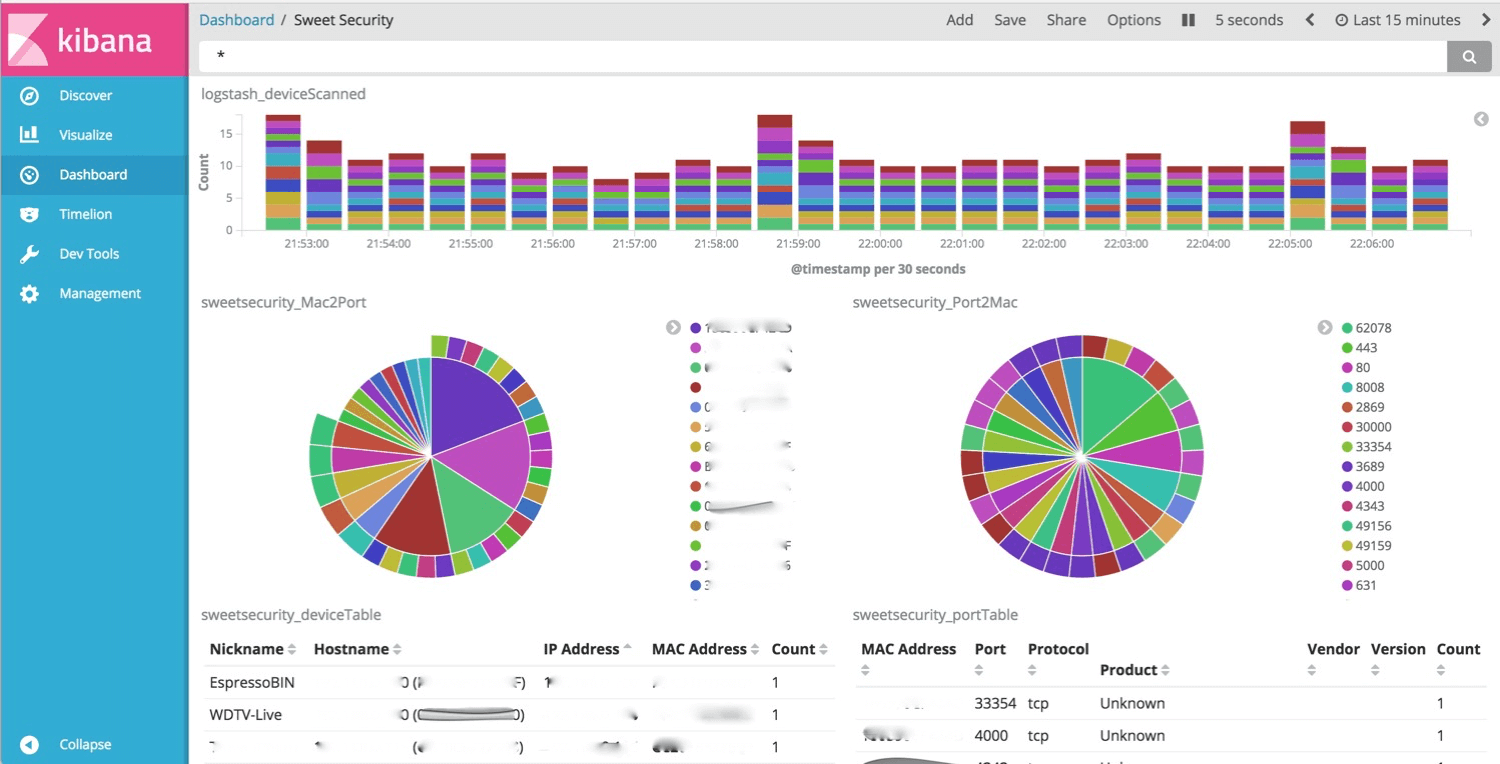This screenshot has height=764, width=1500.
Task: Select legend entry for port 49159
Action: click(1366, 546)
